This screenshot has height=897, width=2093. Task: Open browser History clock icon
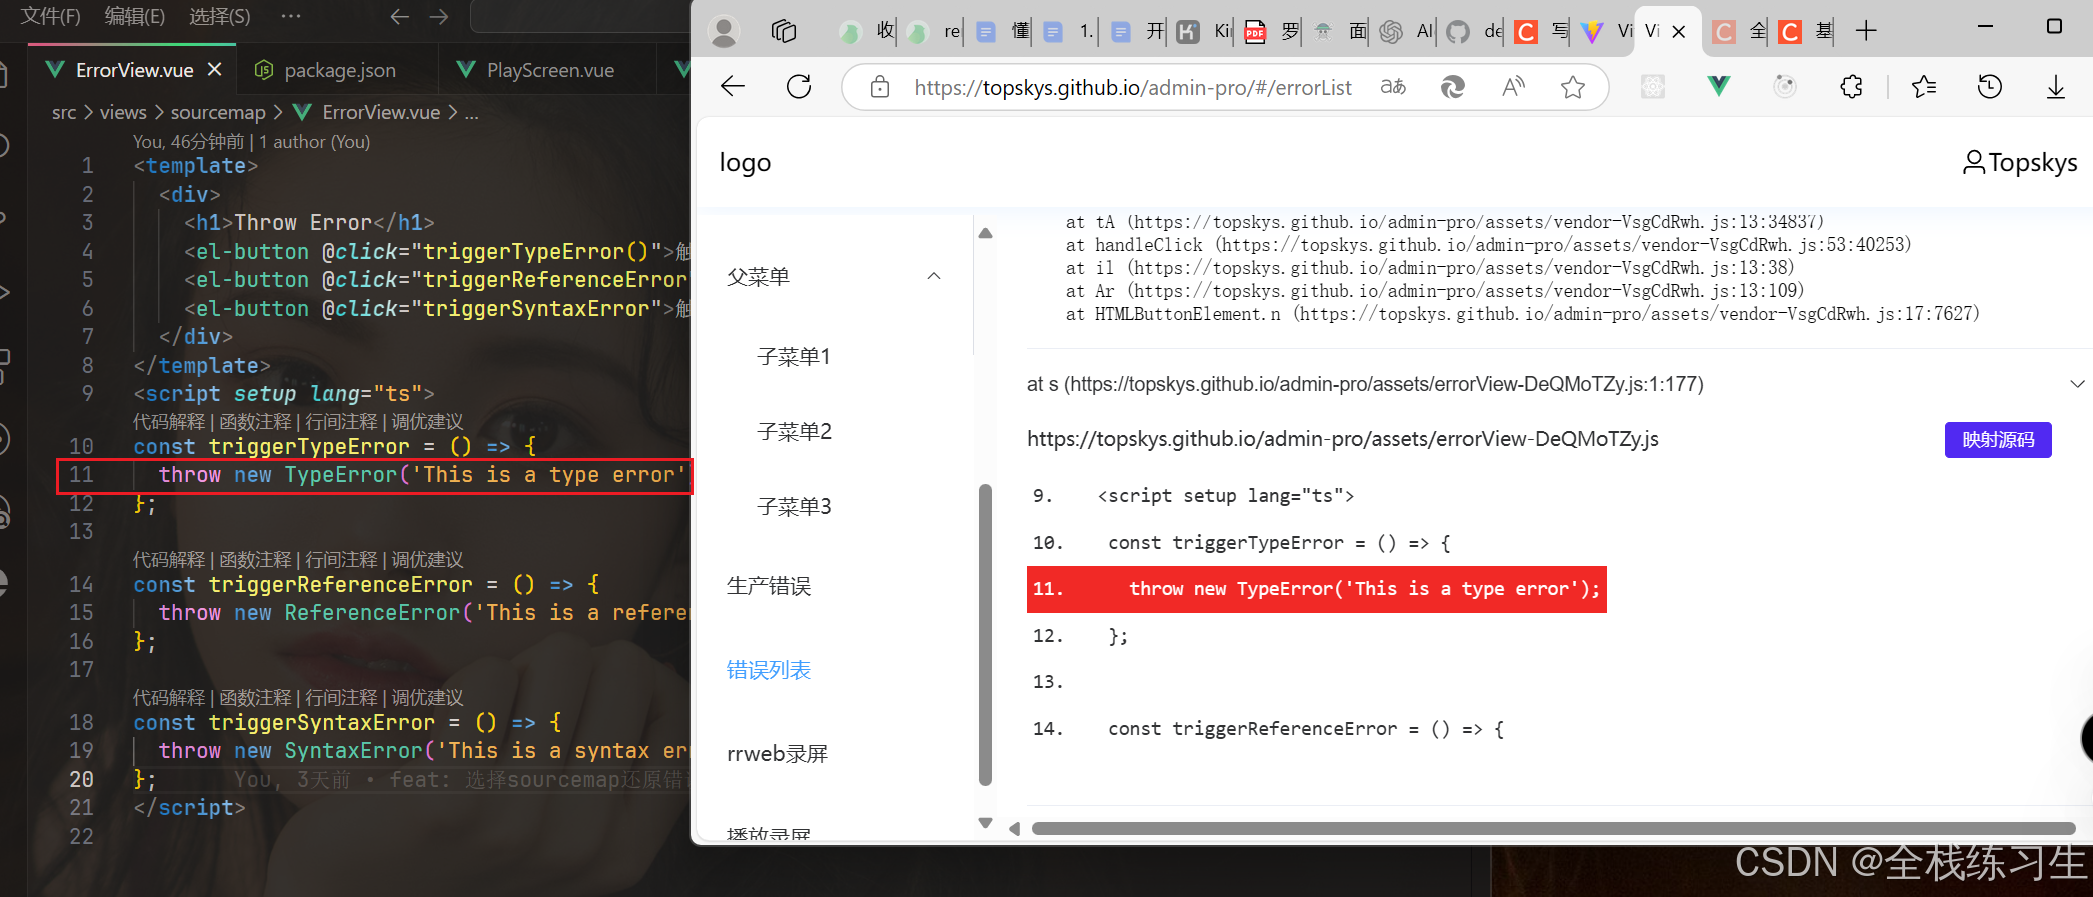pyautogui.click(x=1990, y=87)
